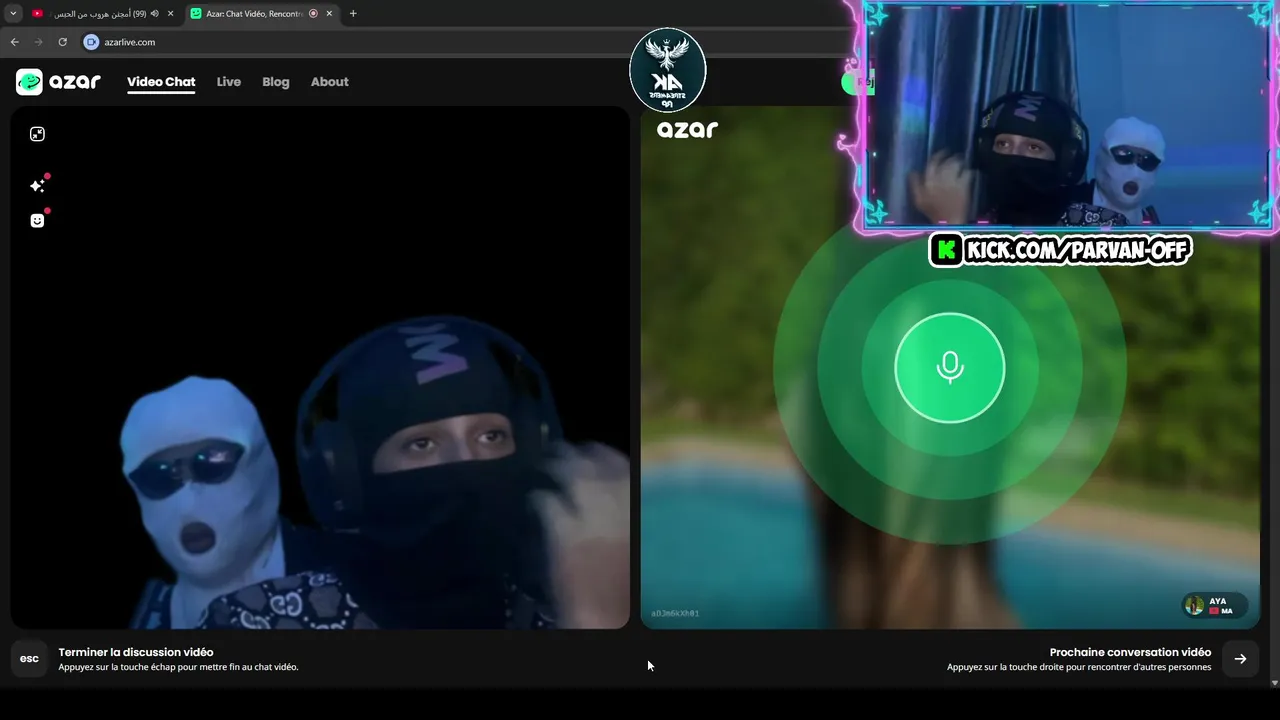This screenshot has width=1280, height=720.
Task: Click the Azar watermark in remote video
Action: (x=687, y=129)
